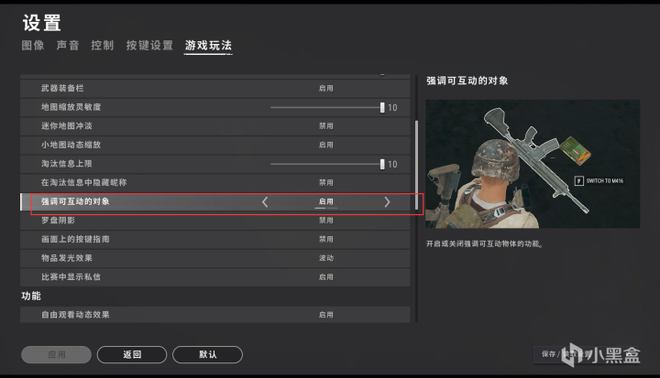The image size is (660, 378).
Task: Click the left arrow on 强调可互动的对象
Action: (x=265, y=202)
